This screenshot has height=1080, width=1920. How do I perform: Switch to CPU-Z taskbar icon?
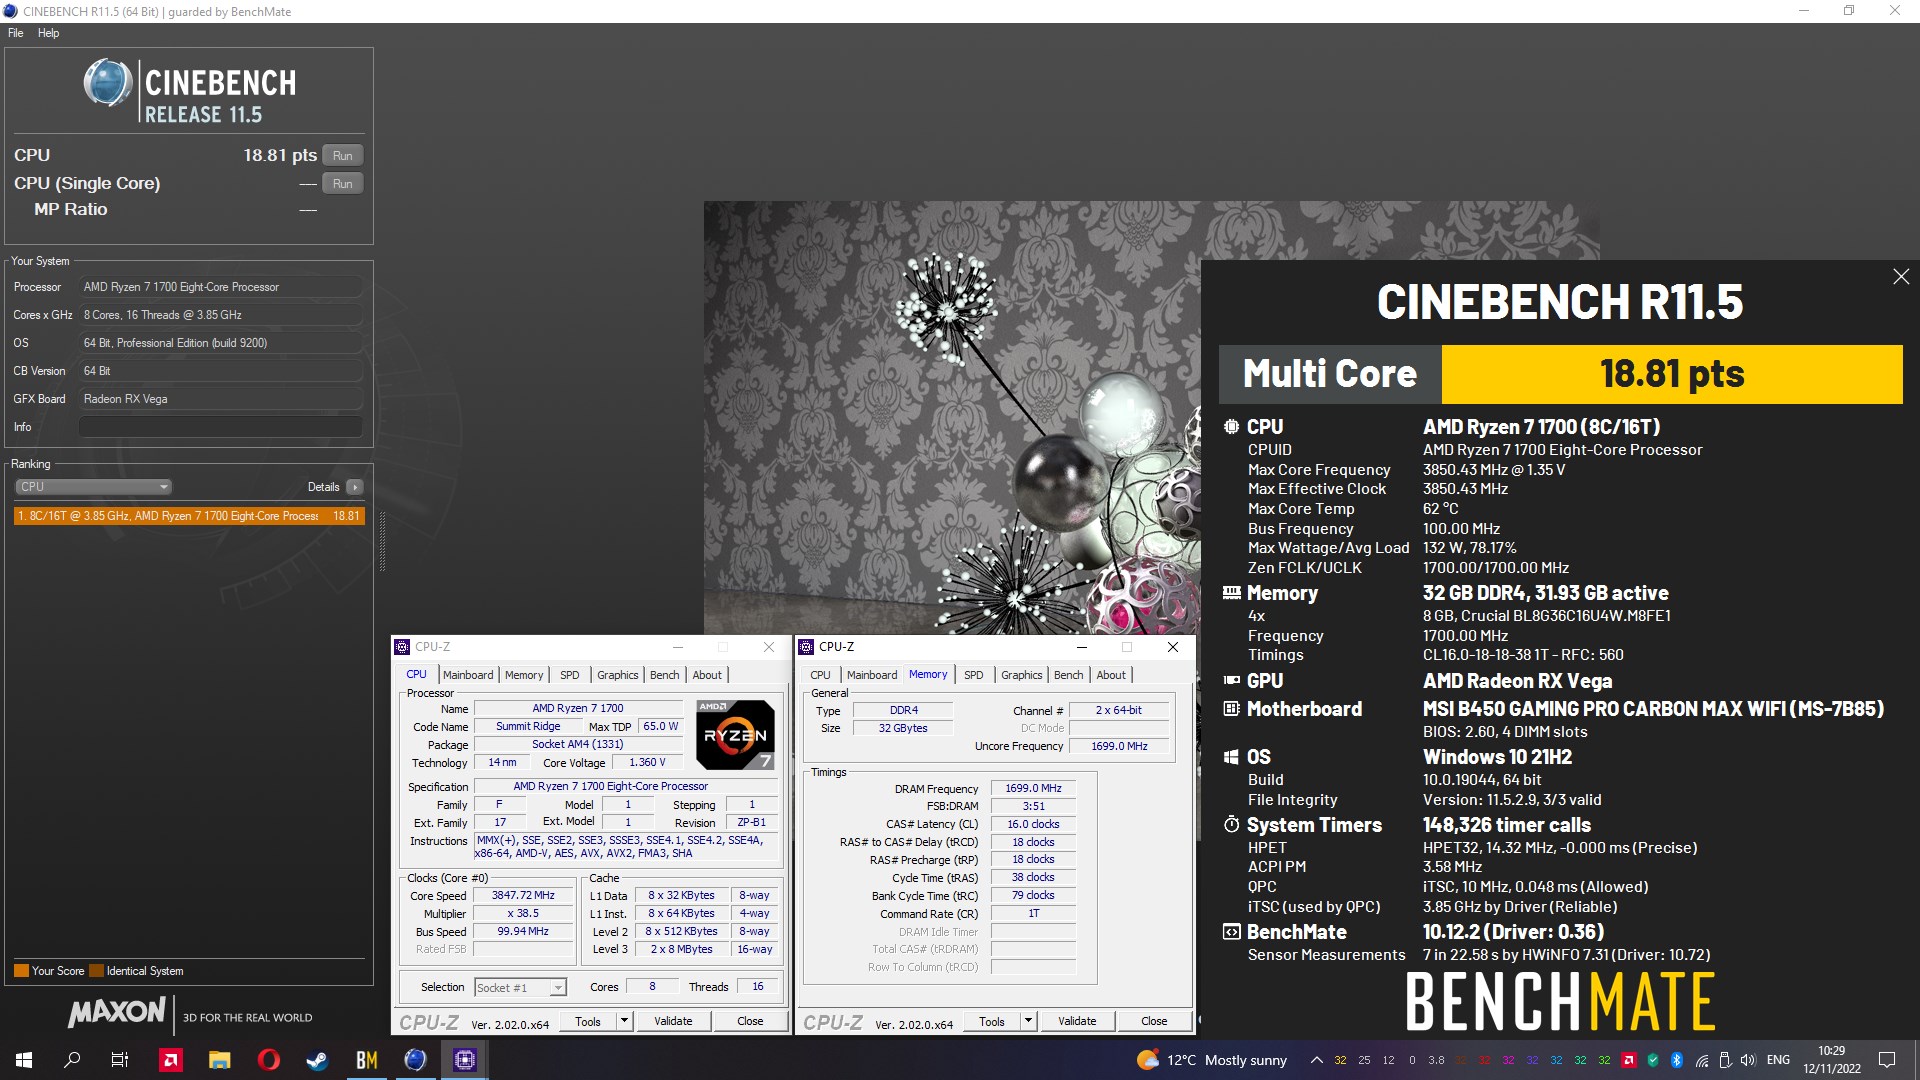(x=465, y=1060)
